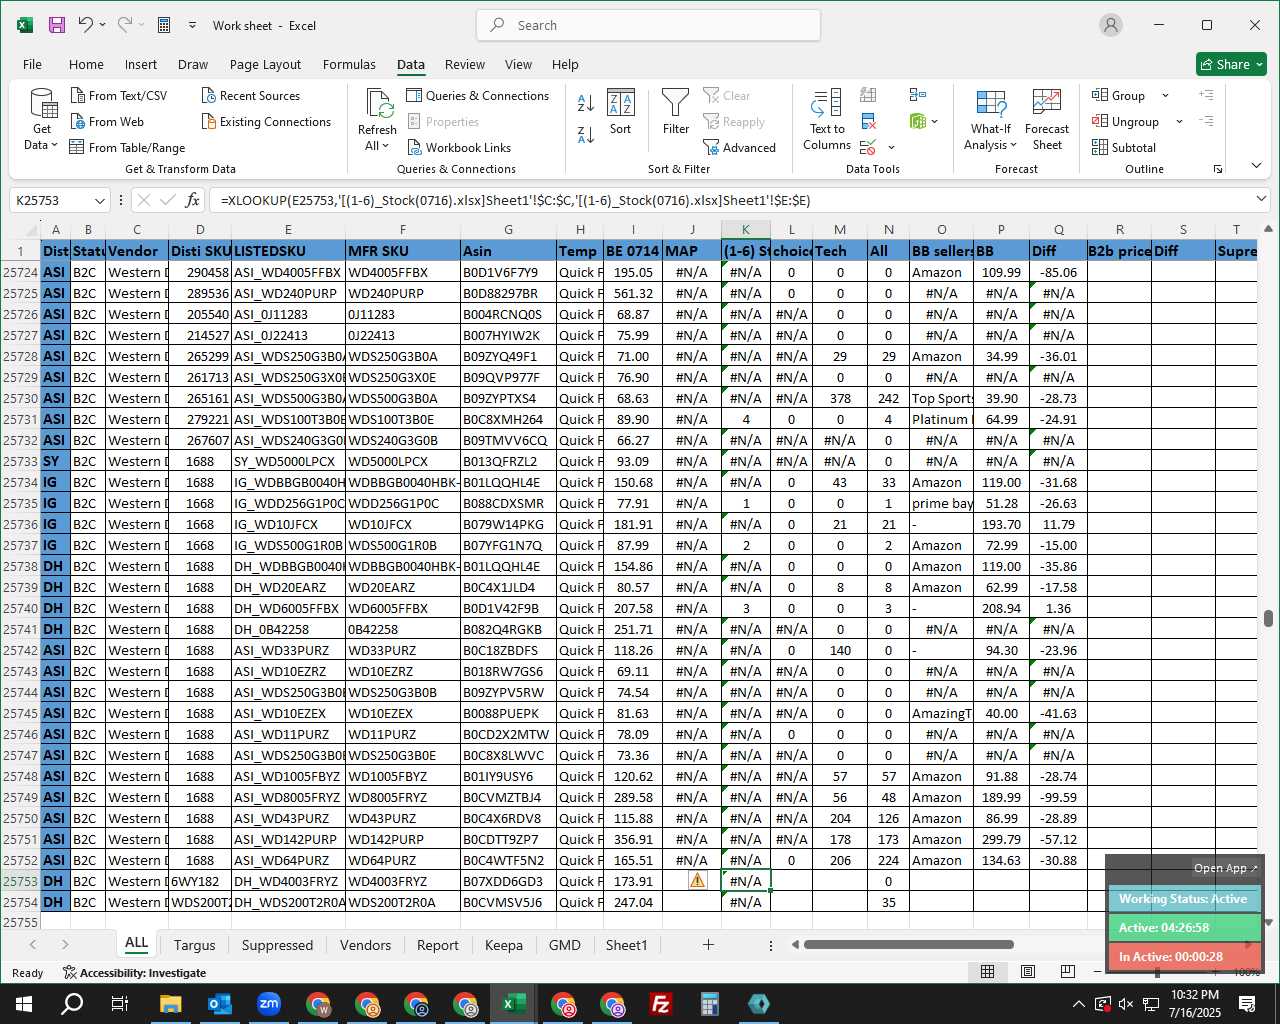Click the Data Validation icon

pyautogui.click(x=867, y=147)
